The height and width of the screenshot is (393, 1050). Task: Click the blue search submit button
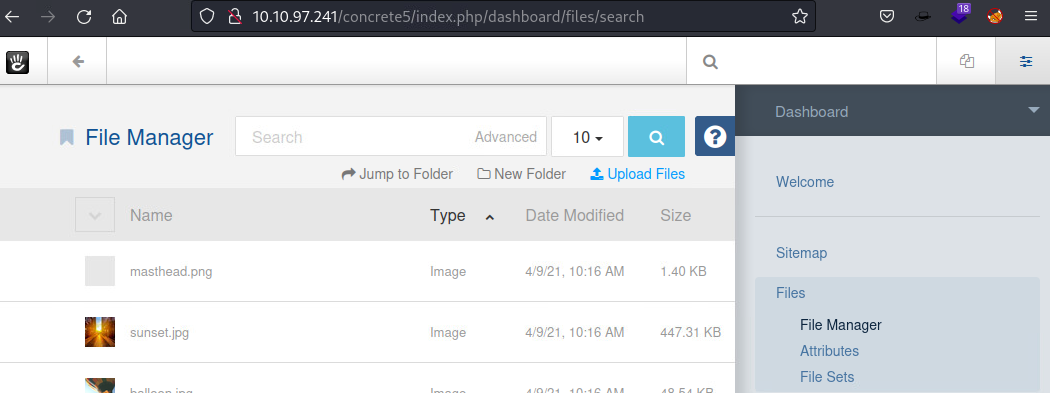(656, 137)
